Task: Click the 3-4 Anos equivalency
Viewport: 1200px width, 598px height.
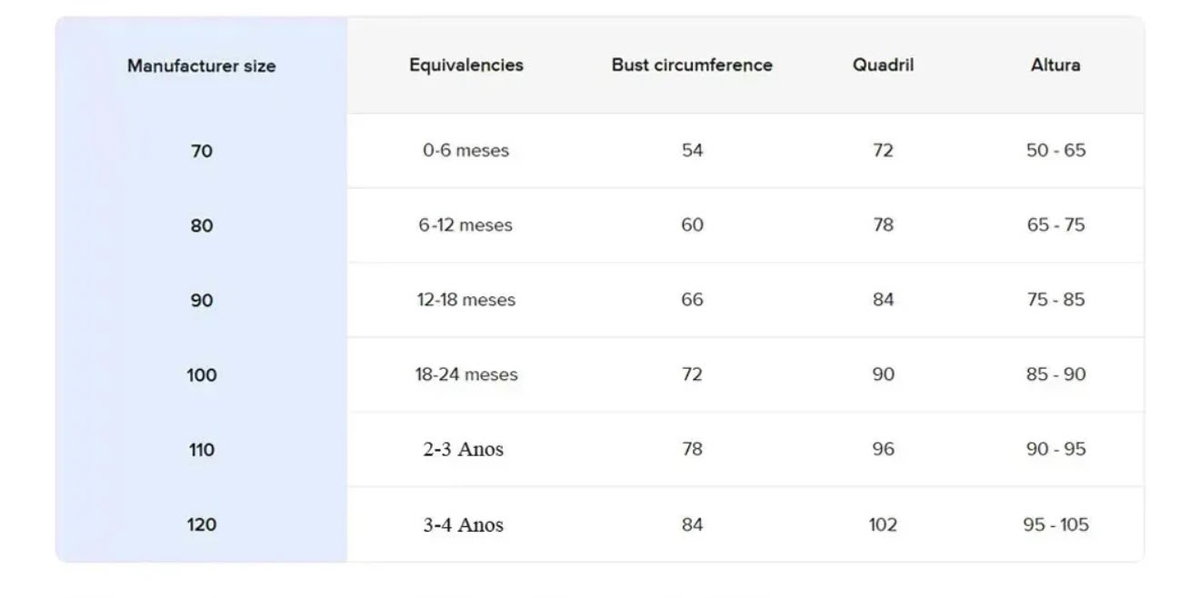Action: (463, 524)
